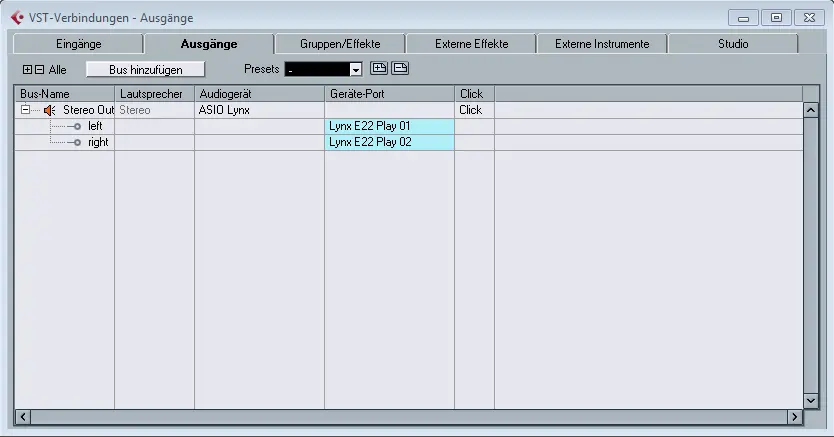The image size is (834, 437).
Task: Click the Bus hinzufügen button
Action: click(x=146, y=69)
